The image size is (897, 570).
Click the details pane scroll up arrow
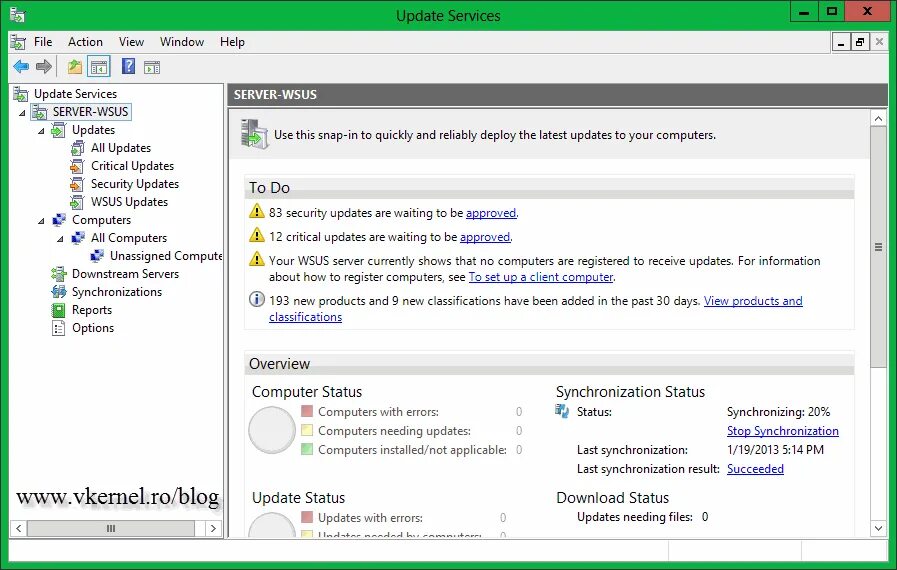(878, 118)
